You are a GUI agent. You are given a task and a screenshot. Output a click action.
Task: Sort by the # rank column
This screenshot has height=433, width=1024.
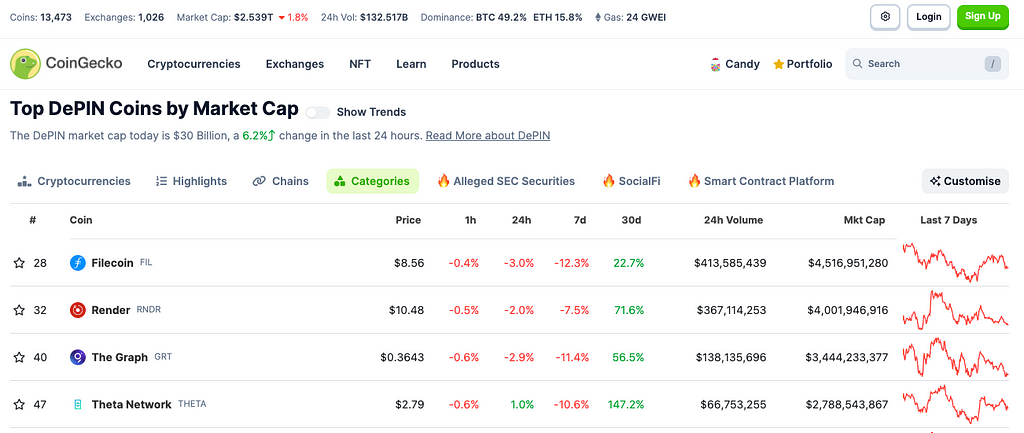(33, 220)
